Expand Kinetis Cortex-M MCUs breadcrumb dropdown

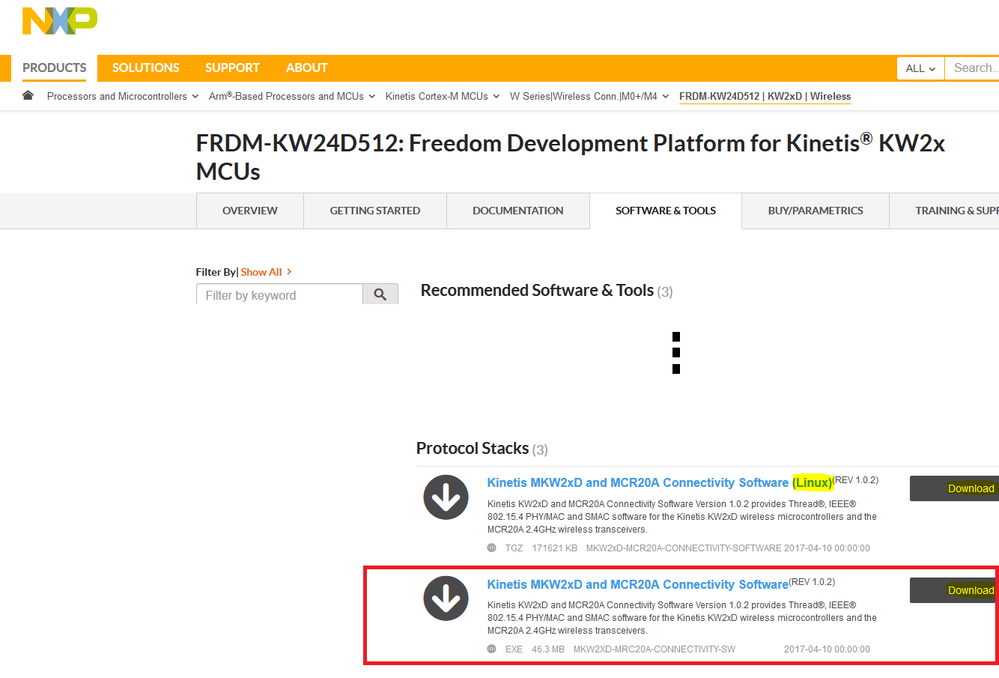point(442,96)
